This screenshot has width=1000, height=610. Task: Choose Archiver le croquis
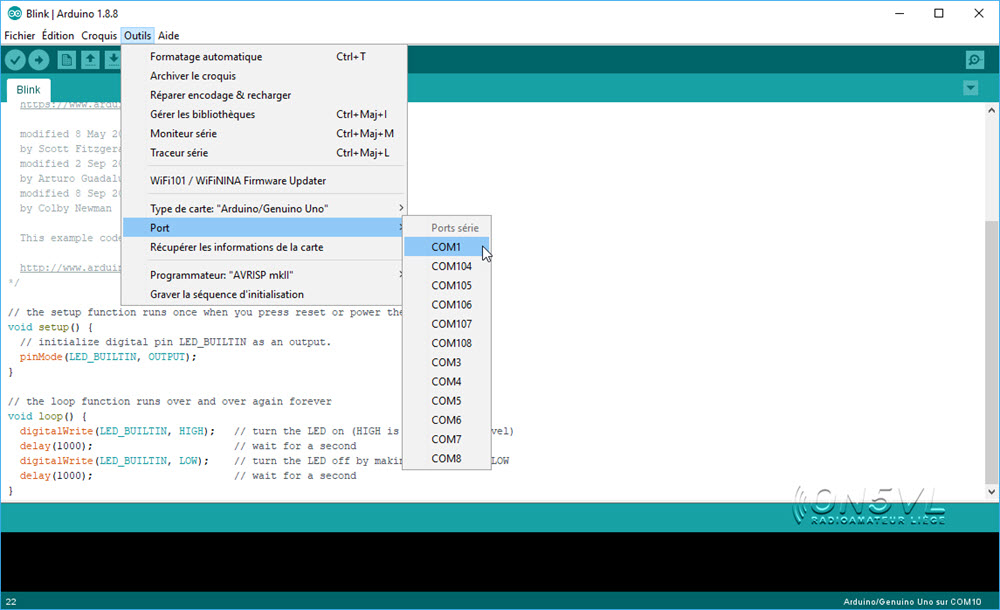click(x=262, y=76)
